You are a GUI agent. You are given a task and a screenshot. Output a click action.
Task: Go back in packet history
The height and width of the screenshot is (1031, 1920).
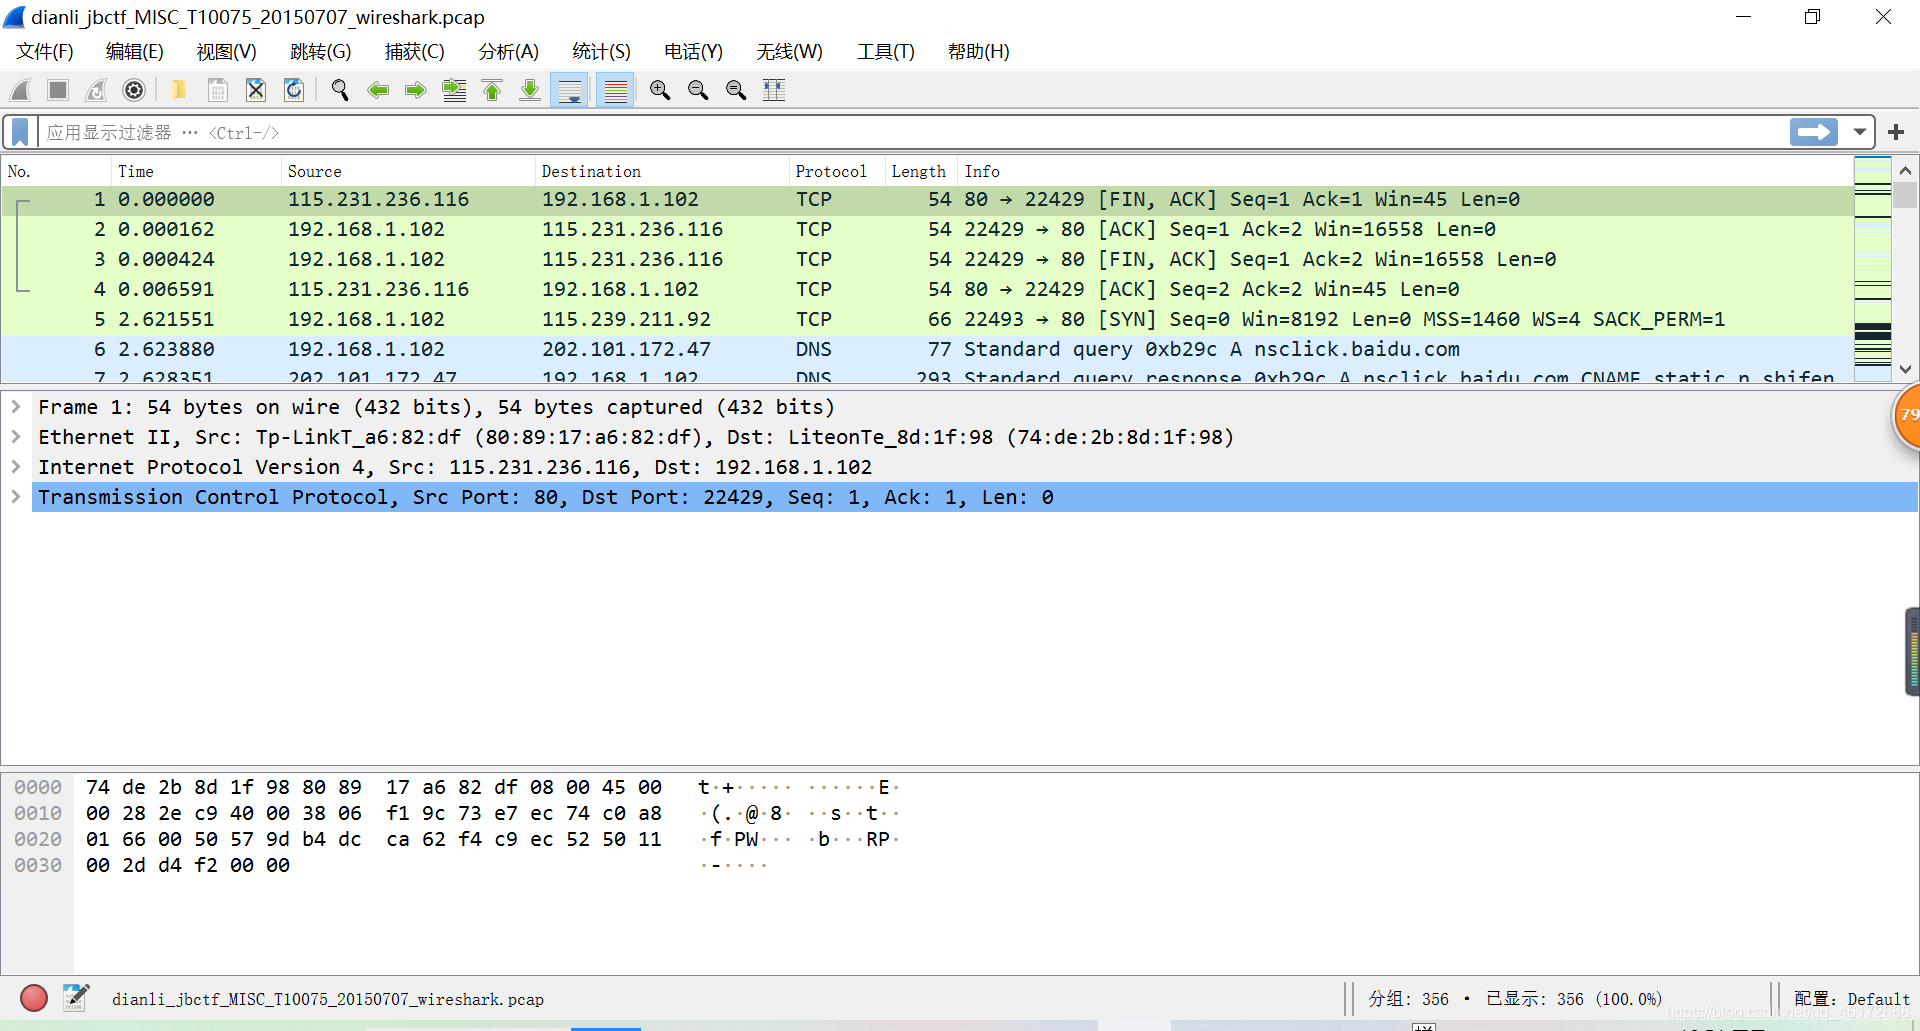(378, 90)
